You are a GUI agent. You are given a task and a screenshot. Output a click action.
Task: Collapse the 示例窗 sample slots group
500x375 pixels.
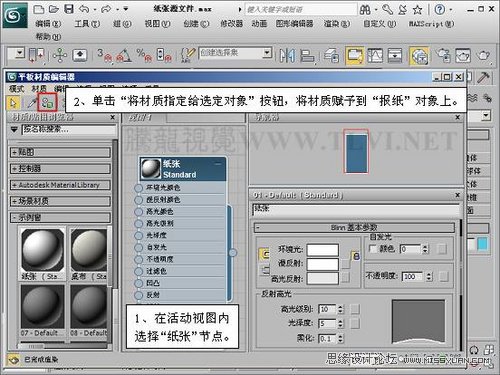pos(60,217)
